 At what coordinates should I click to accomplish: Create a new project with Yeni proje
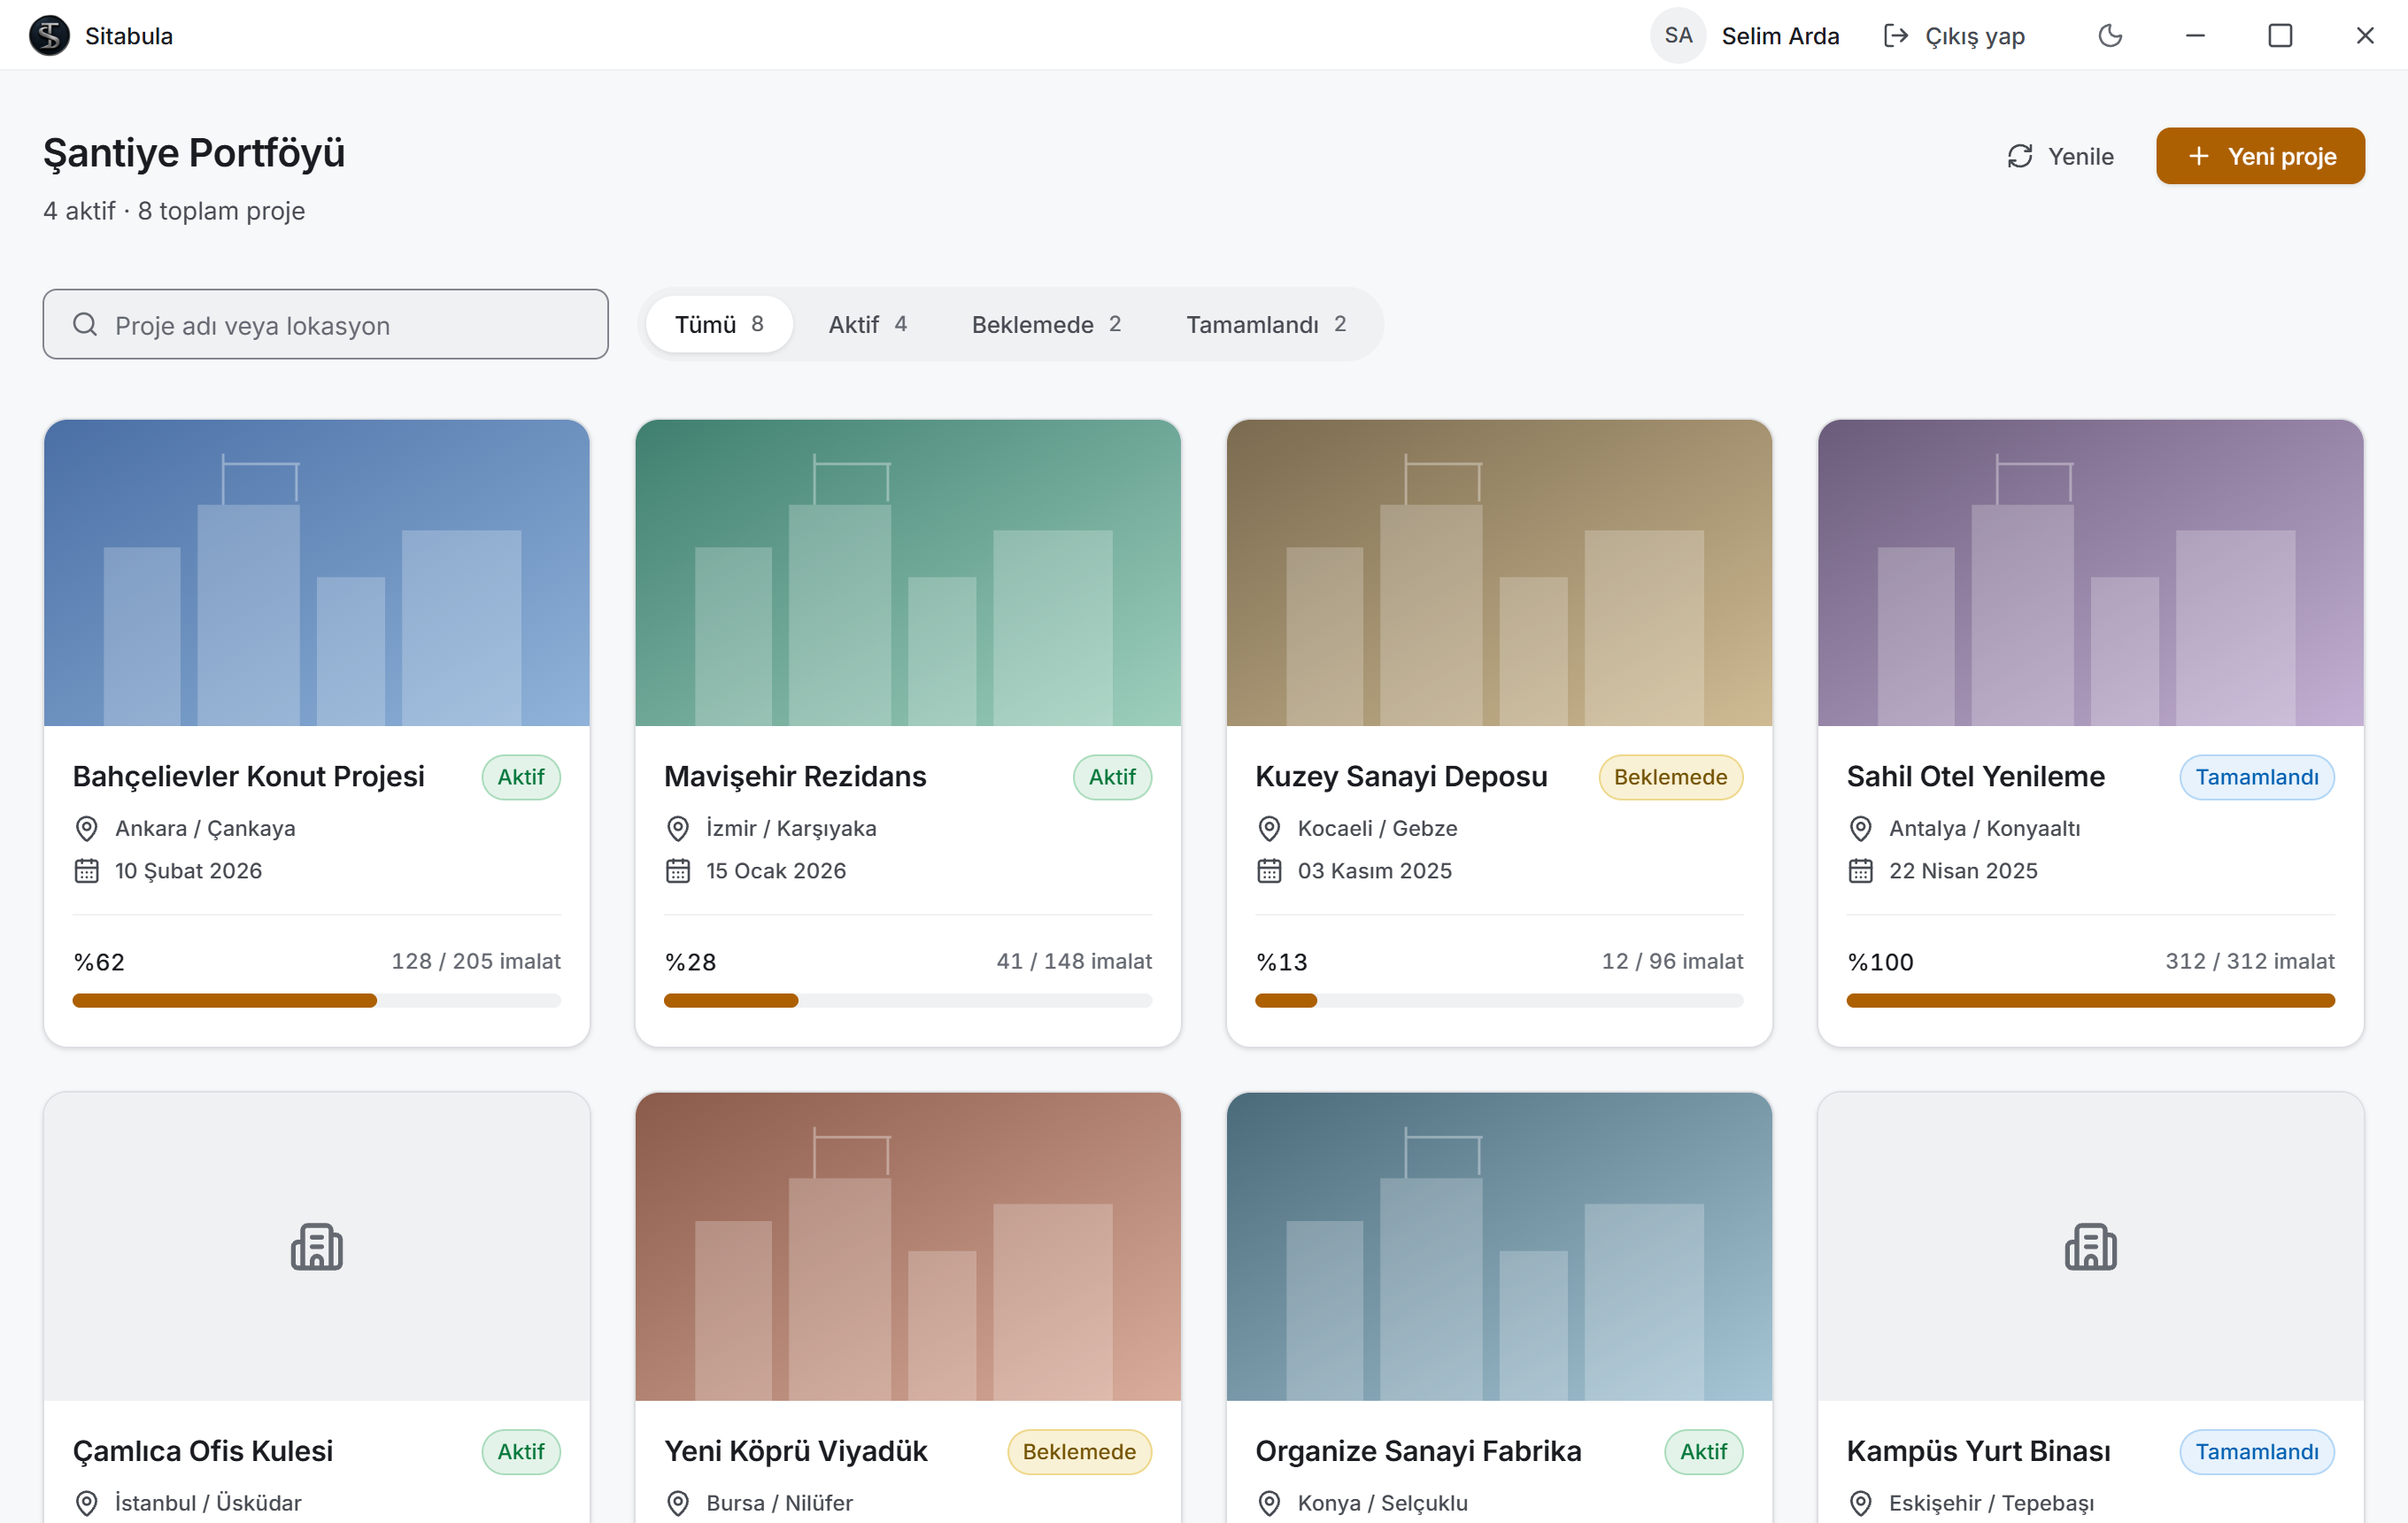pos(2260,156)
